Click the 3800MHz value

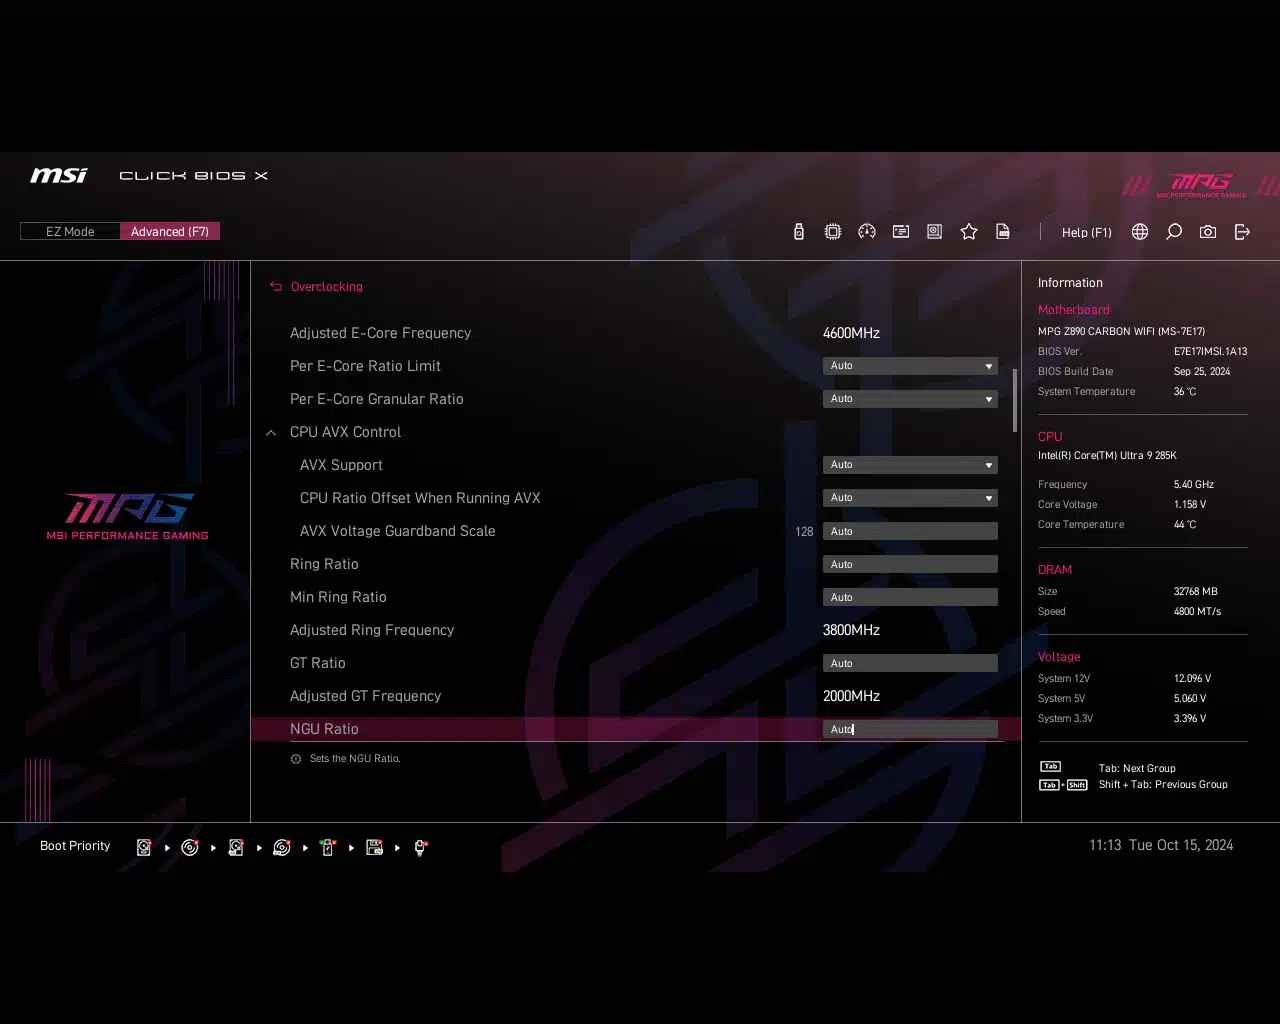pos(851,630)
